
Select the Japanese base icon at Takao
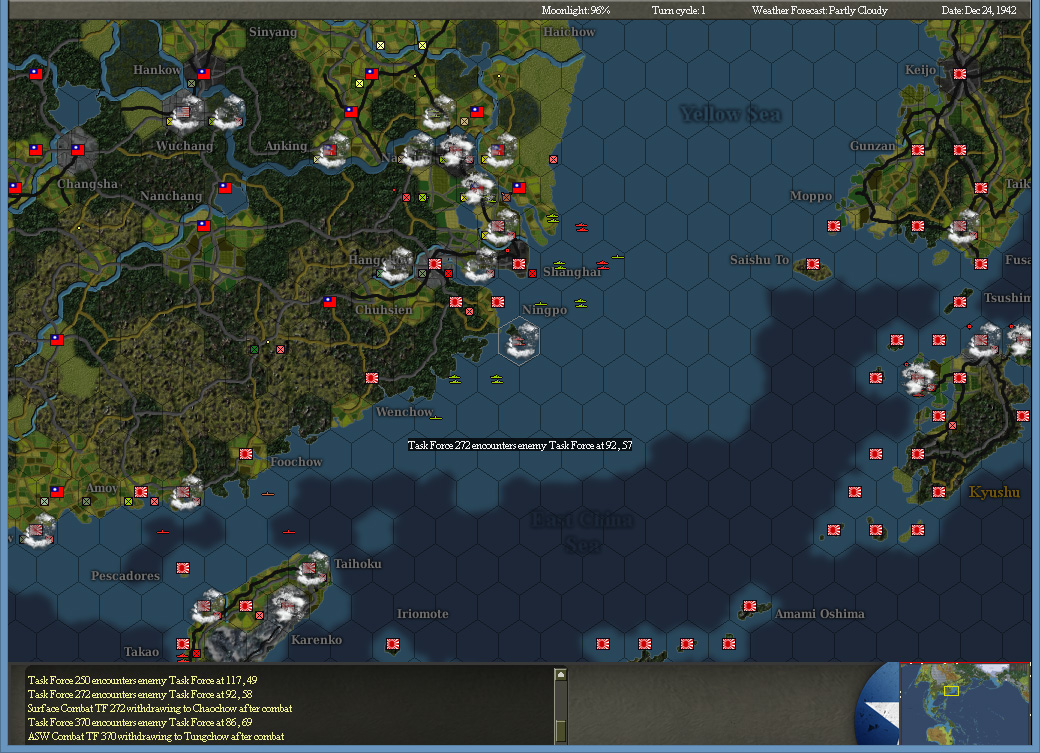click(183, 644)
